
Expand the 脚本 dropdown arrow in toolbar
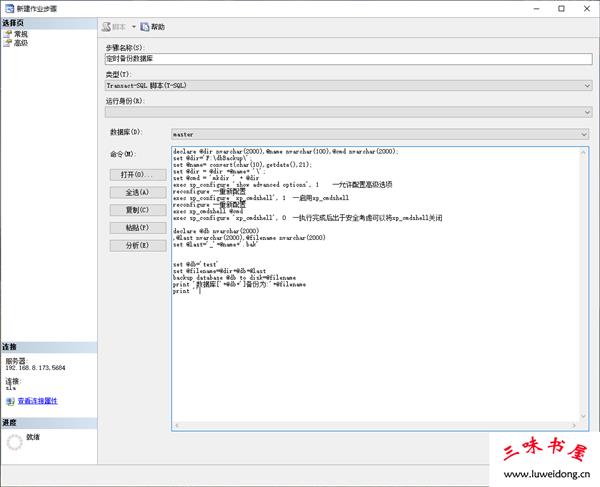[x=133, y=26]
